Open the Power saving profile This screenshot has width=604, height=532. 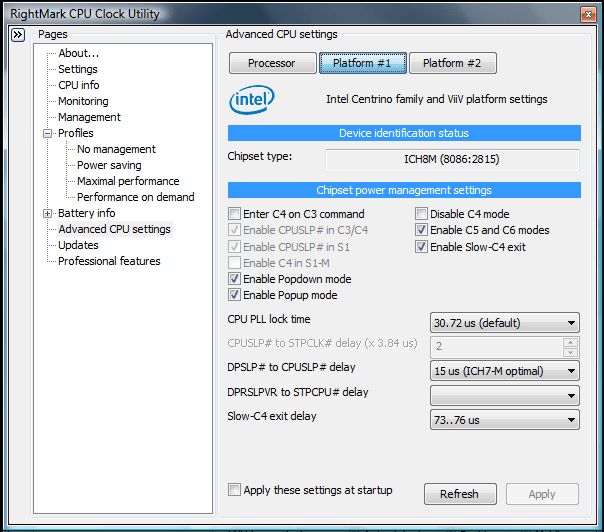pos(109,165)
